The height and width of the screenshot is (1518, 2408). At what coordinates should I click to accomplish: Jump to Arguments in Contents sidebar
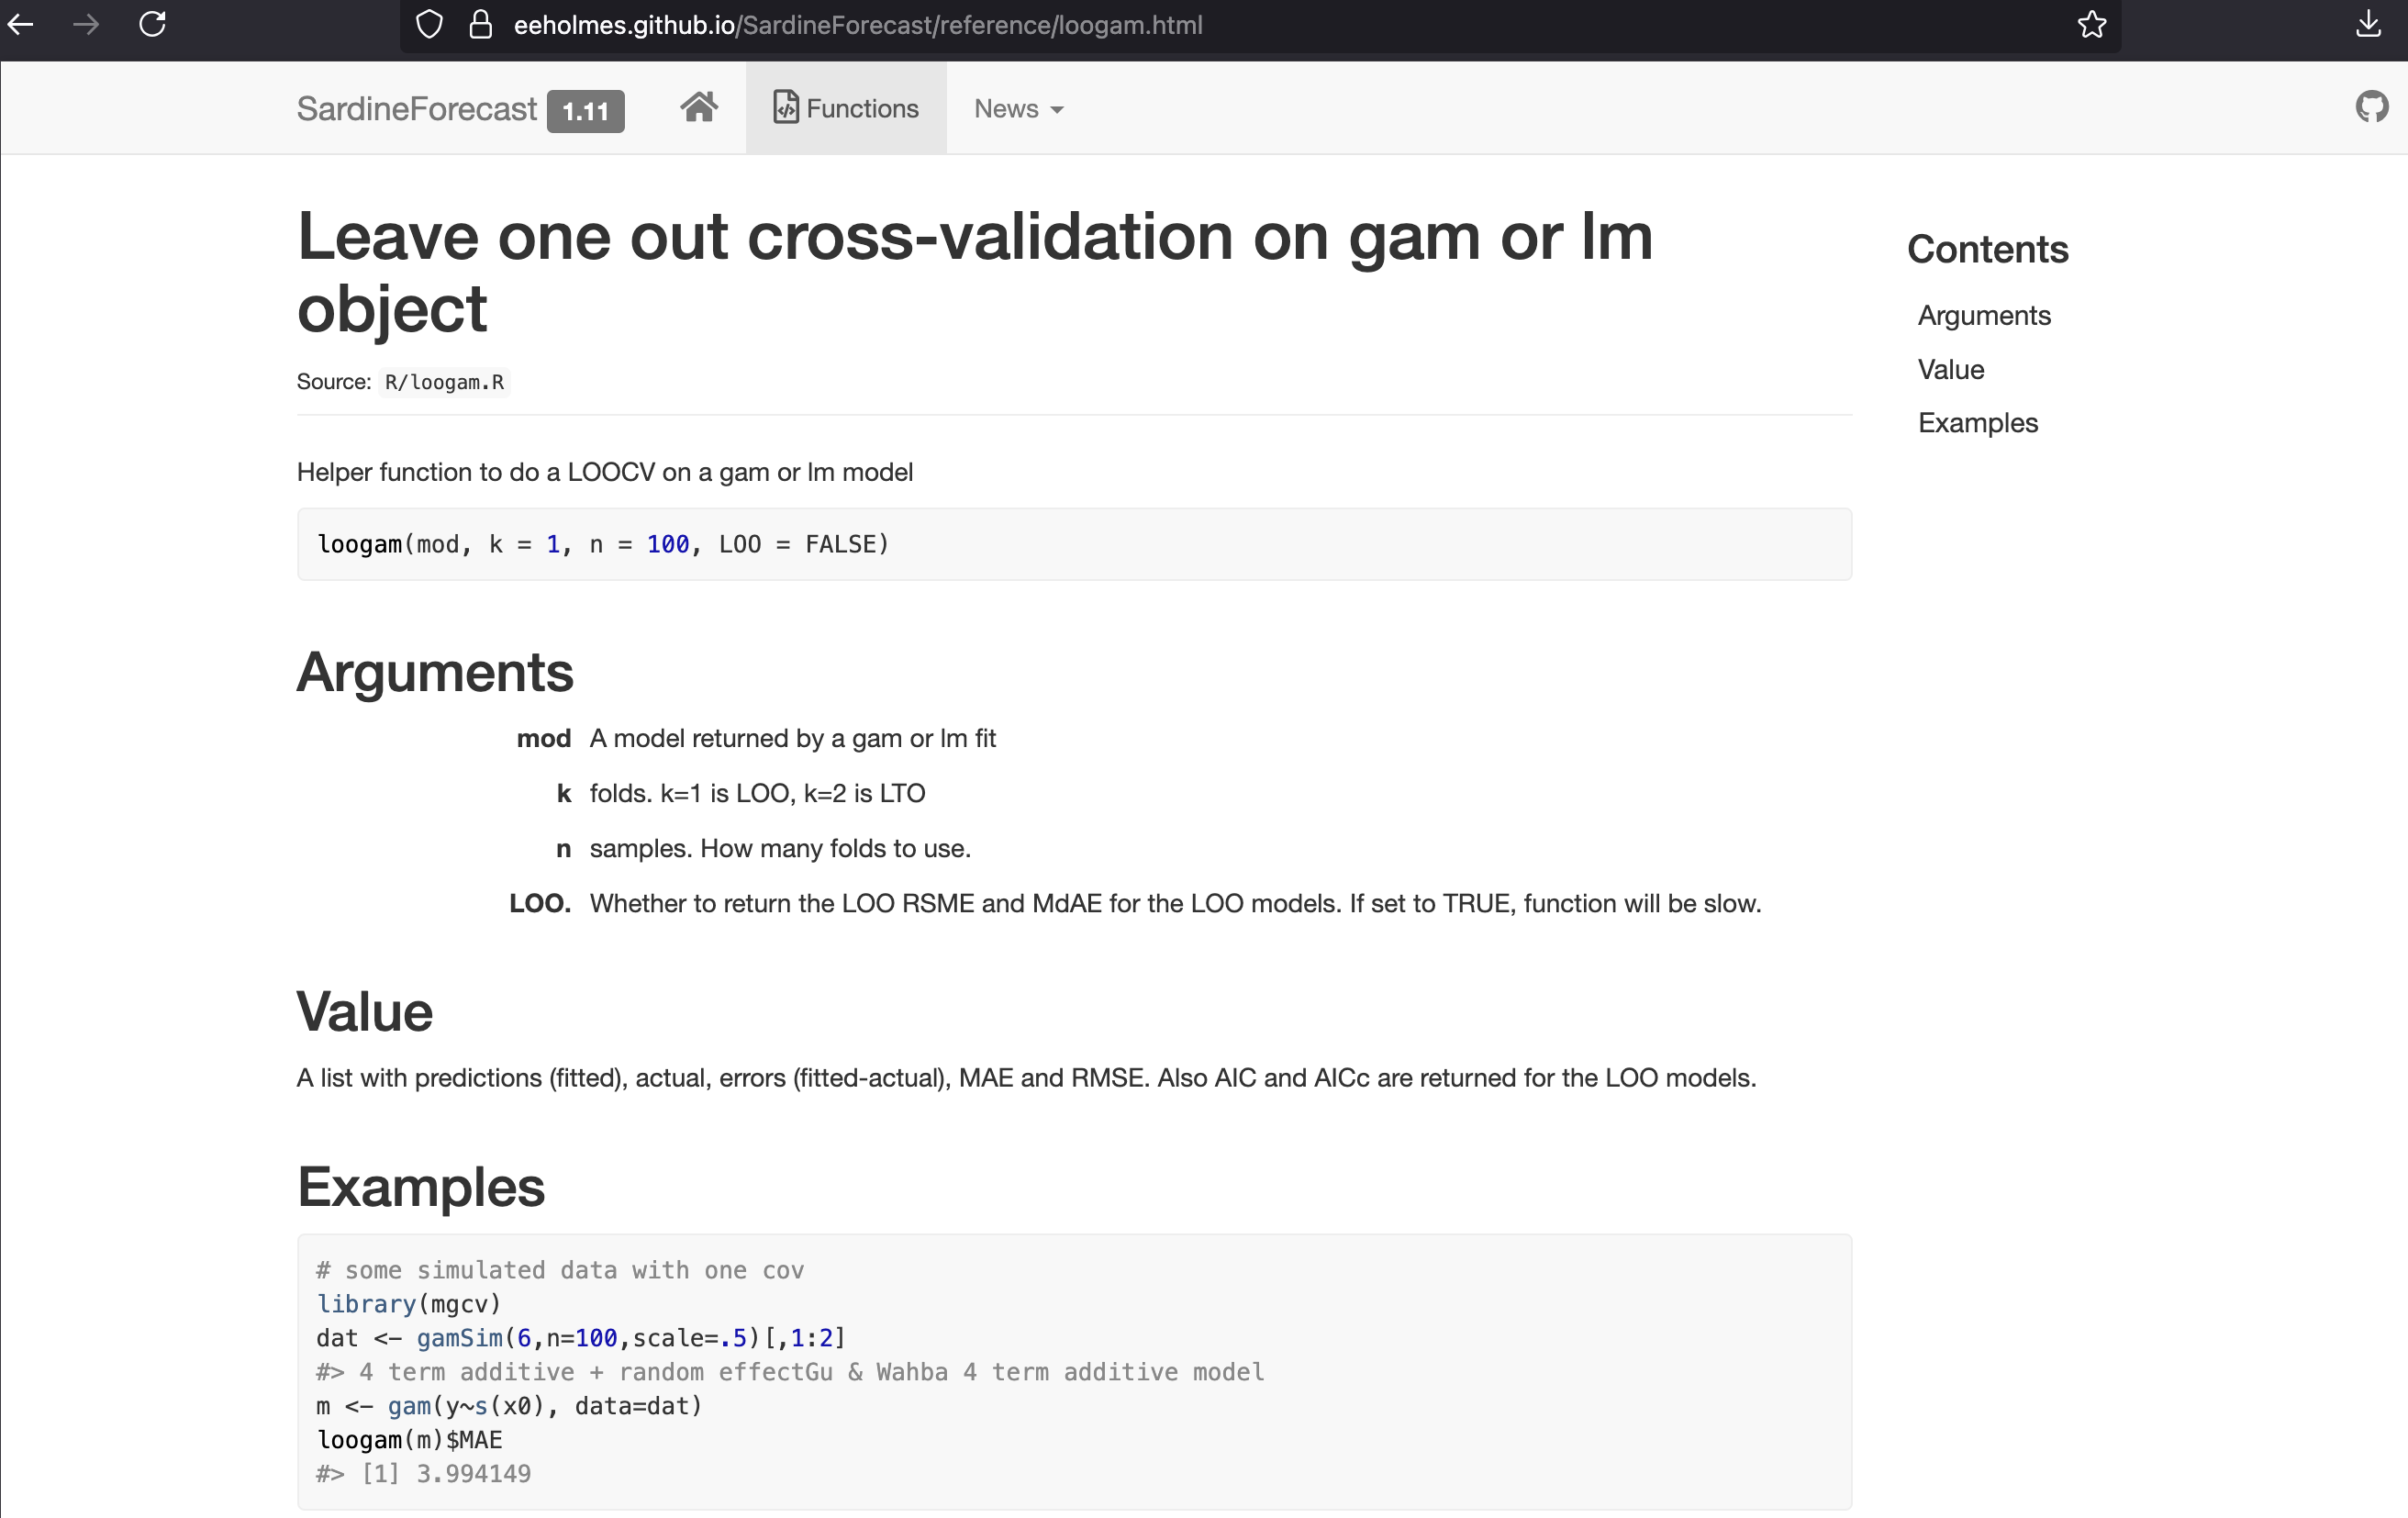click(1984, 315)
